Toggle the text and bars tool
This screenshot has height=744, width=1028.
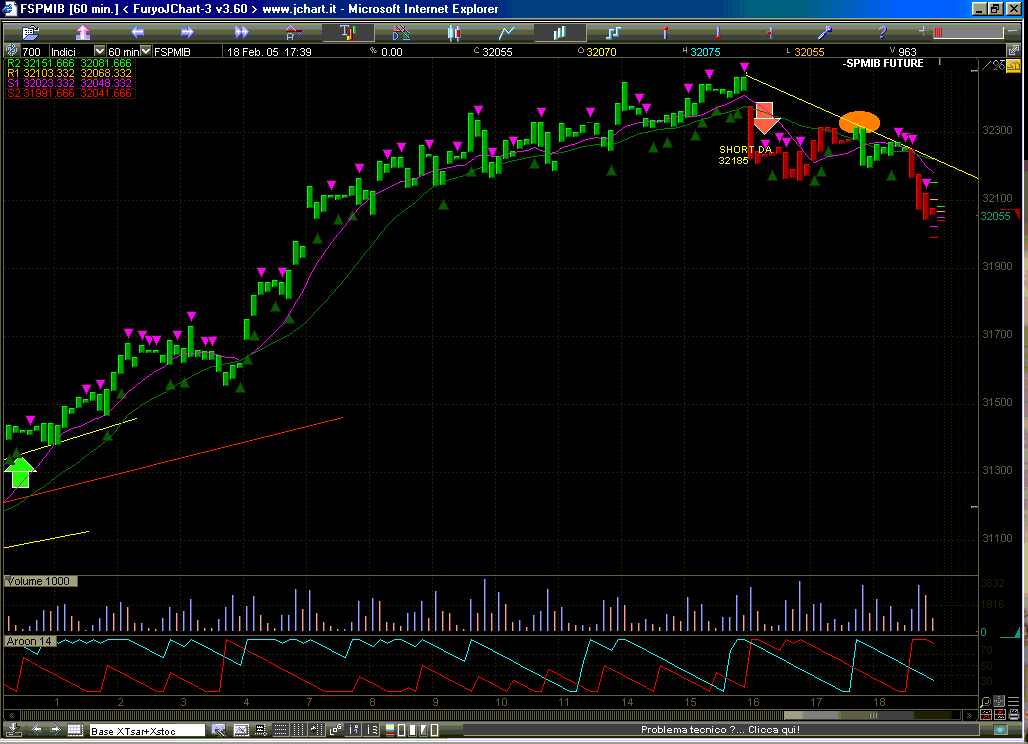[x=347, y=33]
